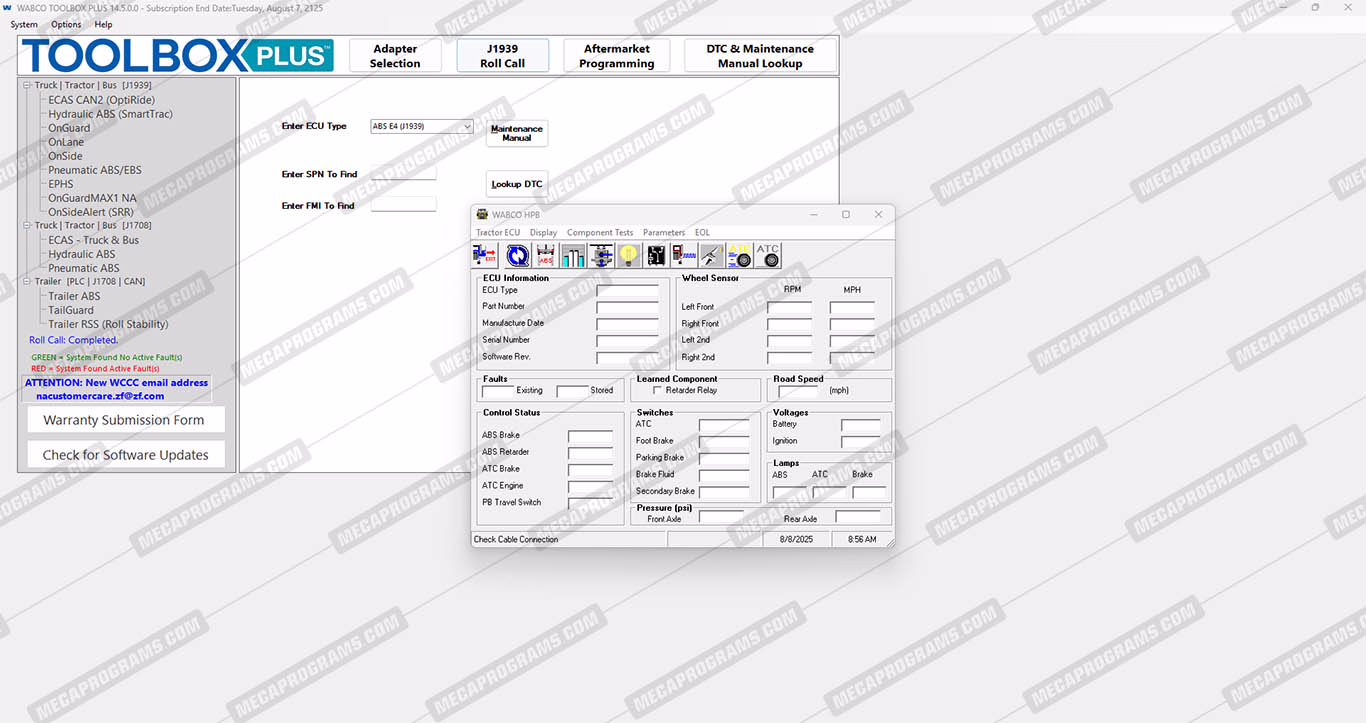Select ECAS - Truck & Bus tree item
This screenshot has height=723, width=1366.
tap(93, 240)
